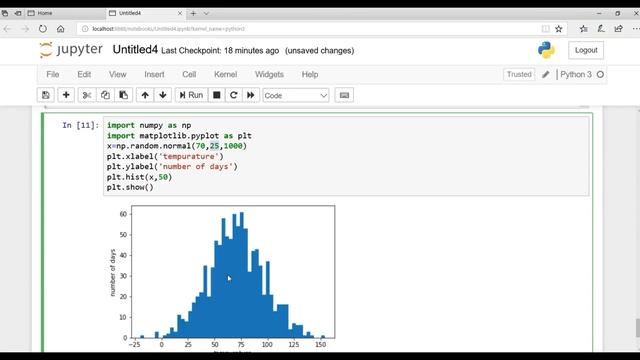Rename notebook title Untitled4

135,50
